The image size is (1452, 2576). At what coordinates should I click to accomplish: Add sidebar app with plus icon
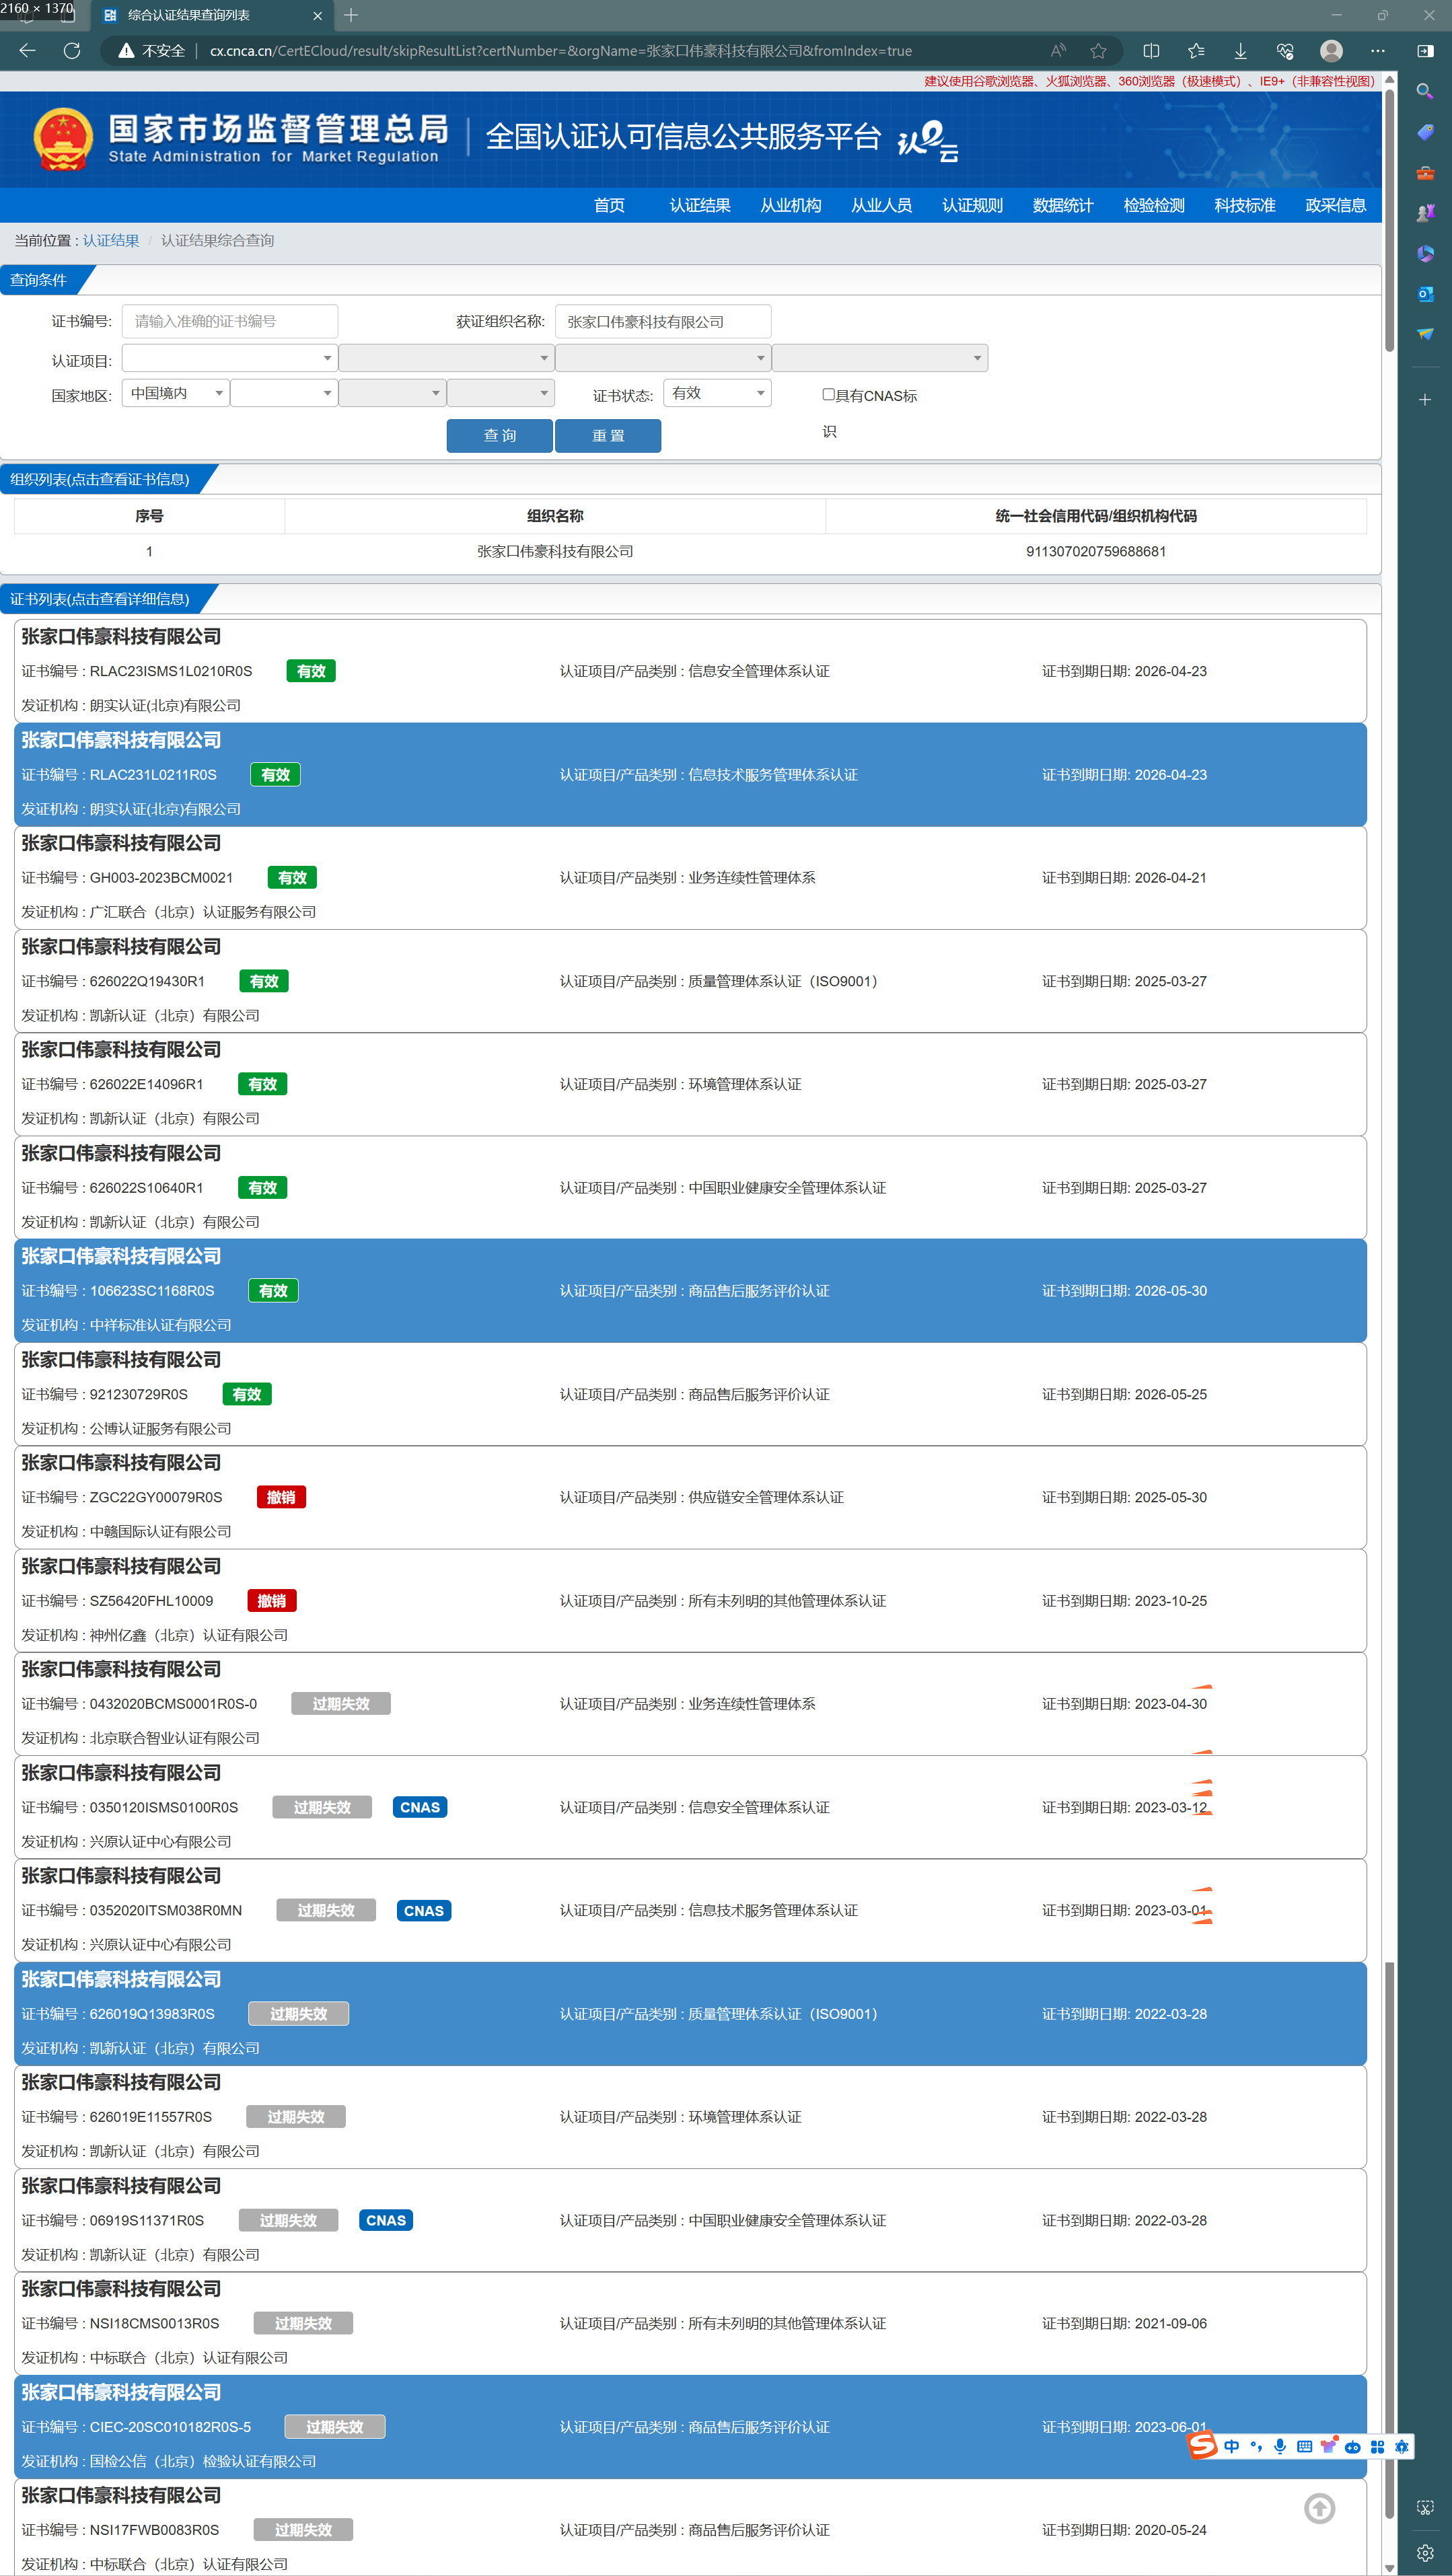(x=1425, y=399)
